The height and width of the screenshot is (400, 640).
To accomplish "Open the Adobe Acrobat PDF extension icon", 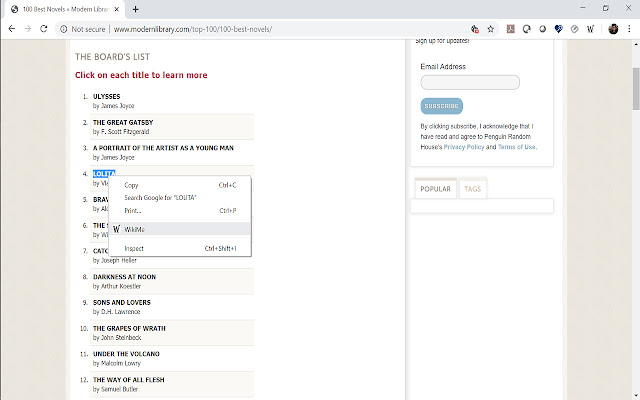I will pos(510,29).
